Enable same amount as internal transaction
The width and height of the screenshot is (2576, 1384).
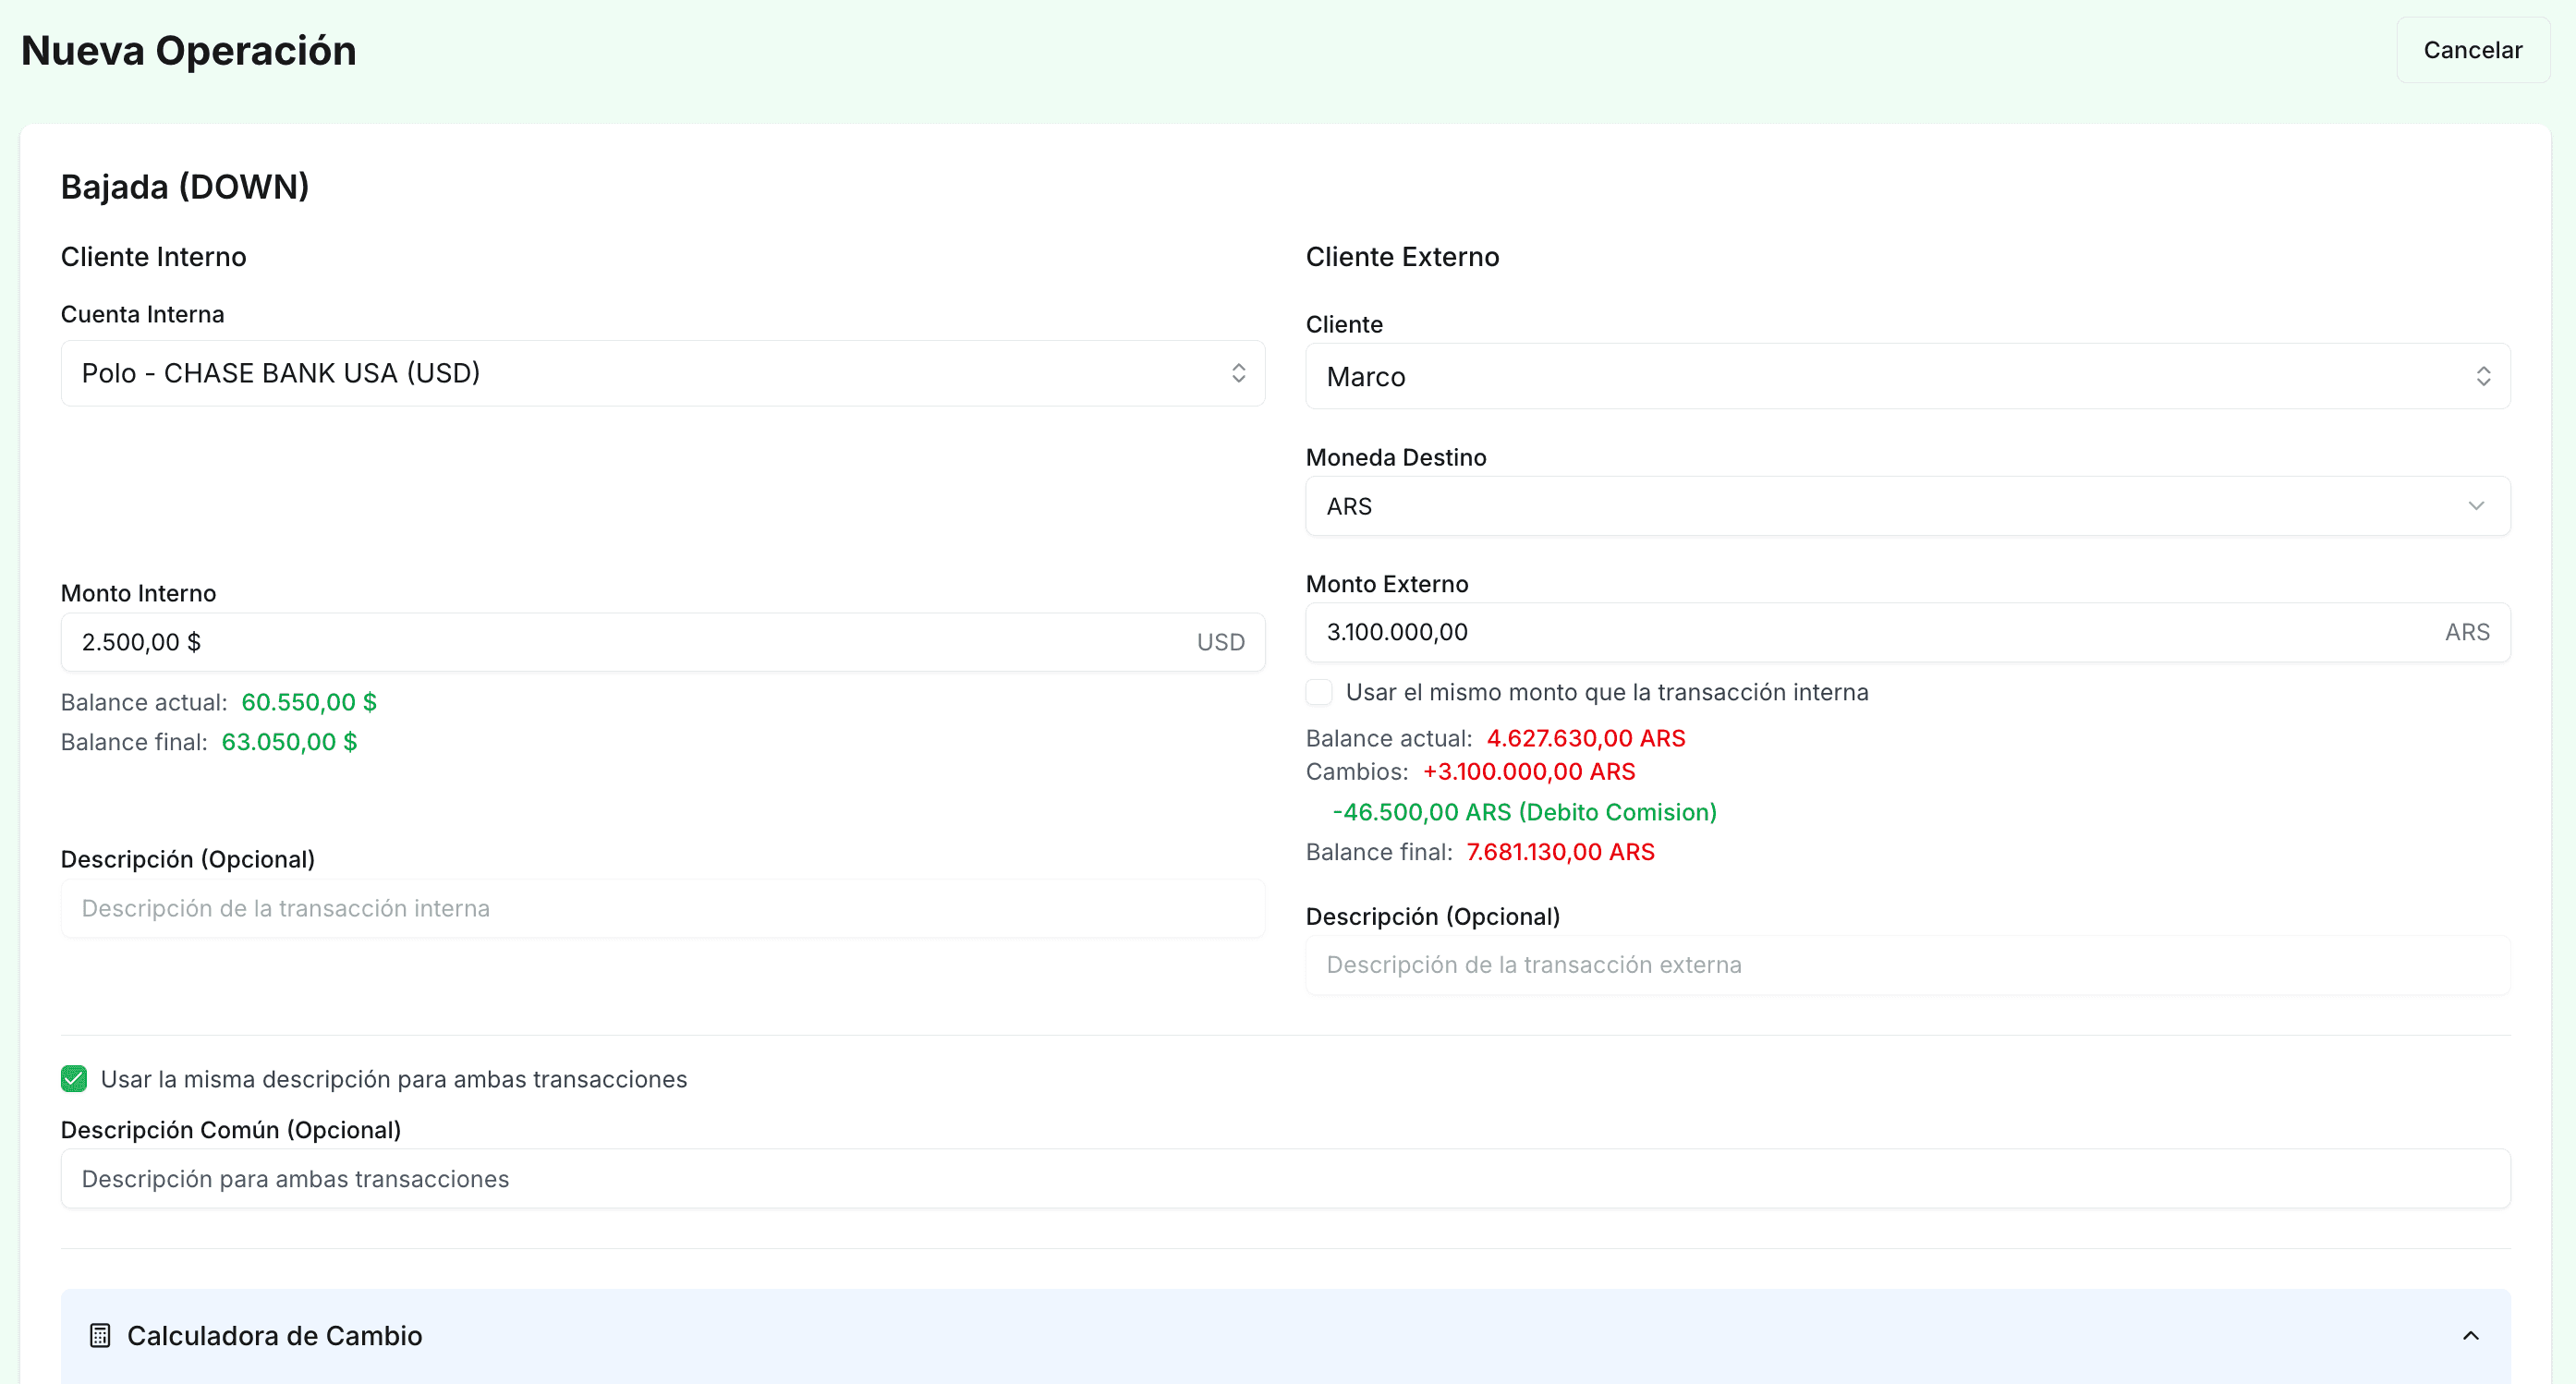point(1319,692)
